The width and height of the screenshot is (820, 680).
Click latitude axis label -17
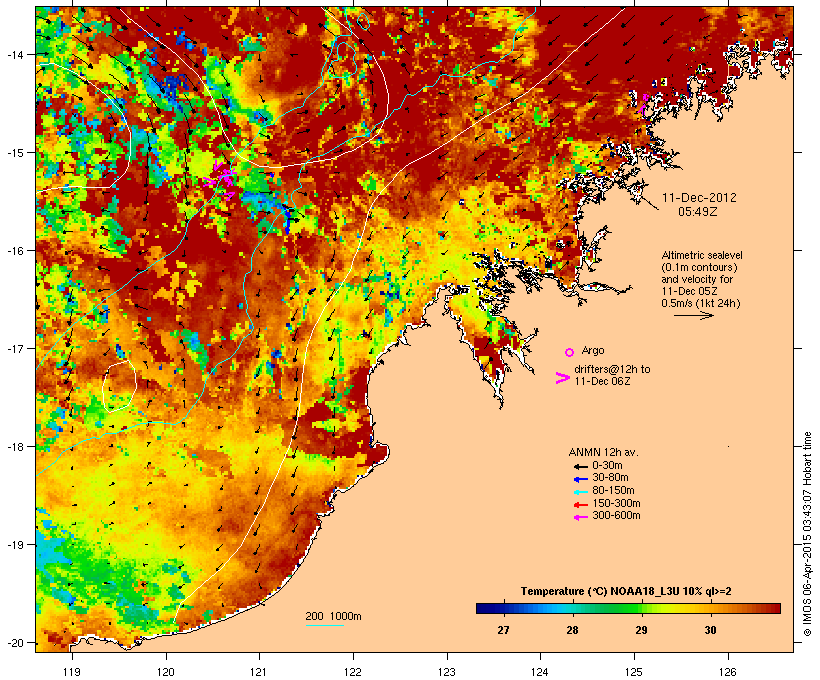click(16, 349)
